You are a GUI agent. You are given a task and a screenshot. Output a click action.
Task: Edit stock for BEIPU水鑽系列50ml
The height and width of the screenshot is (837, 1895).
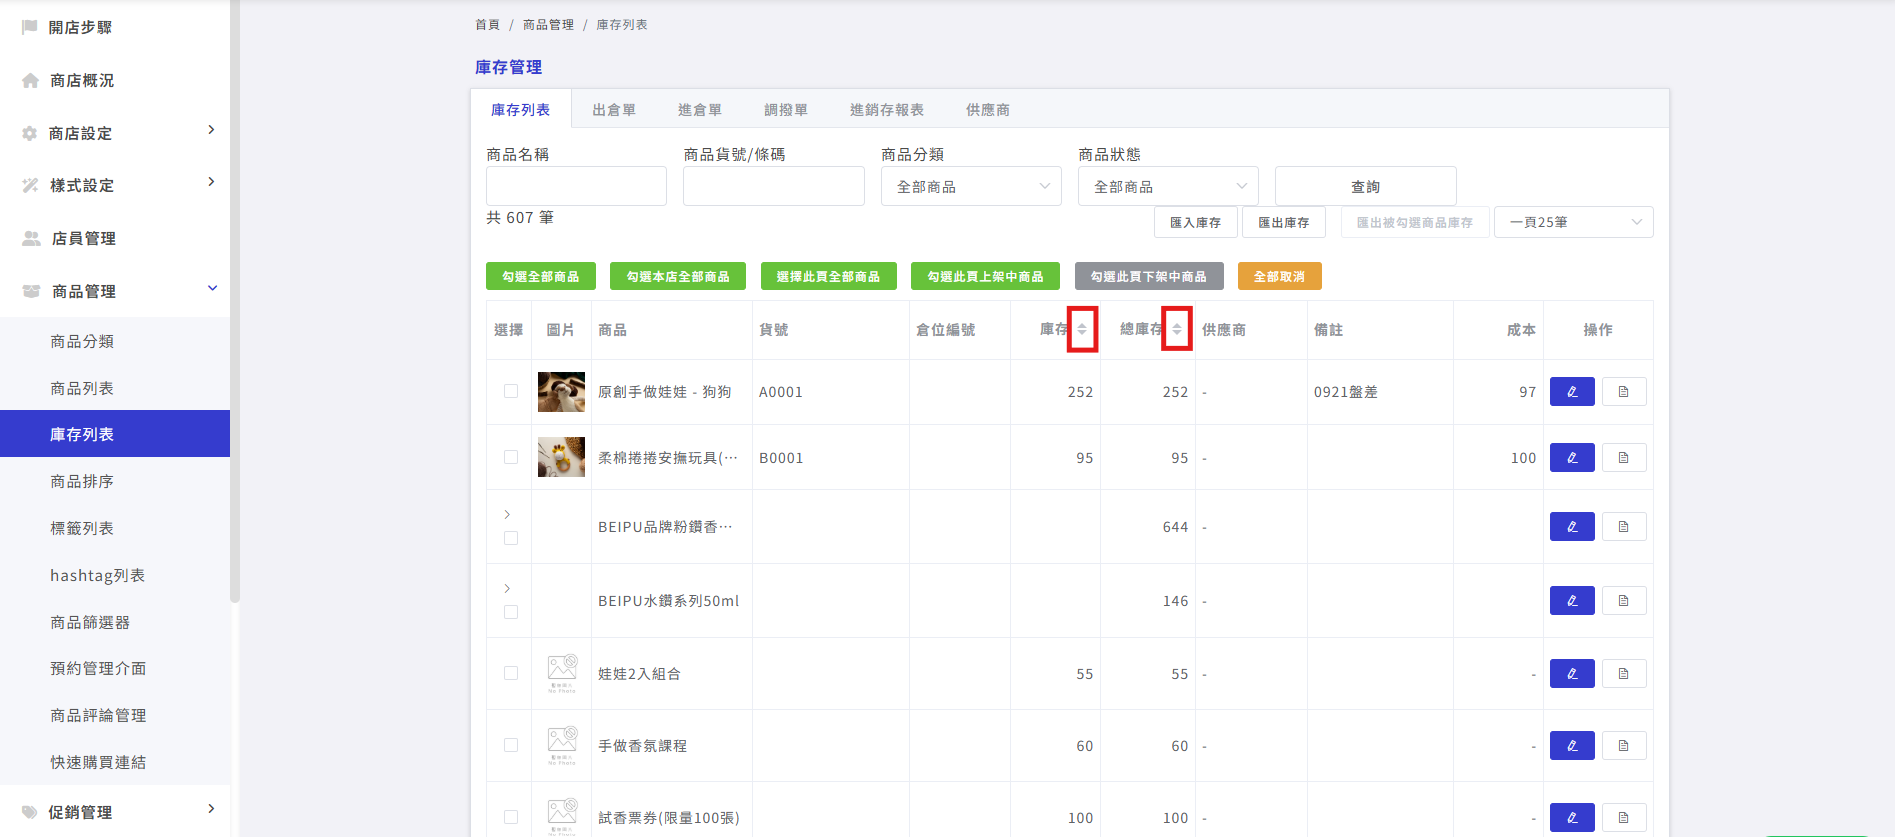point(1572,601)
